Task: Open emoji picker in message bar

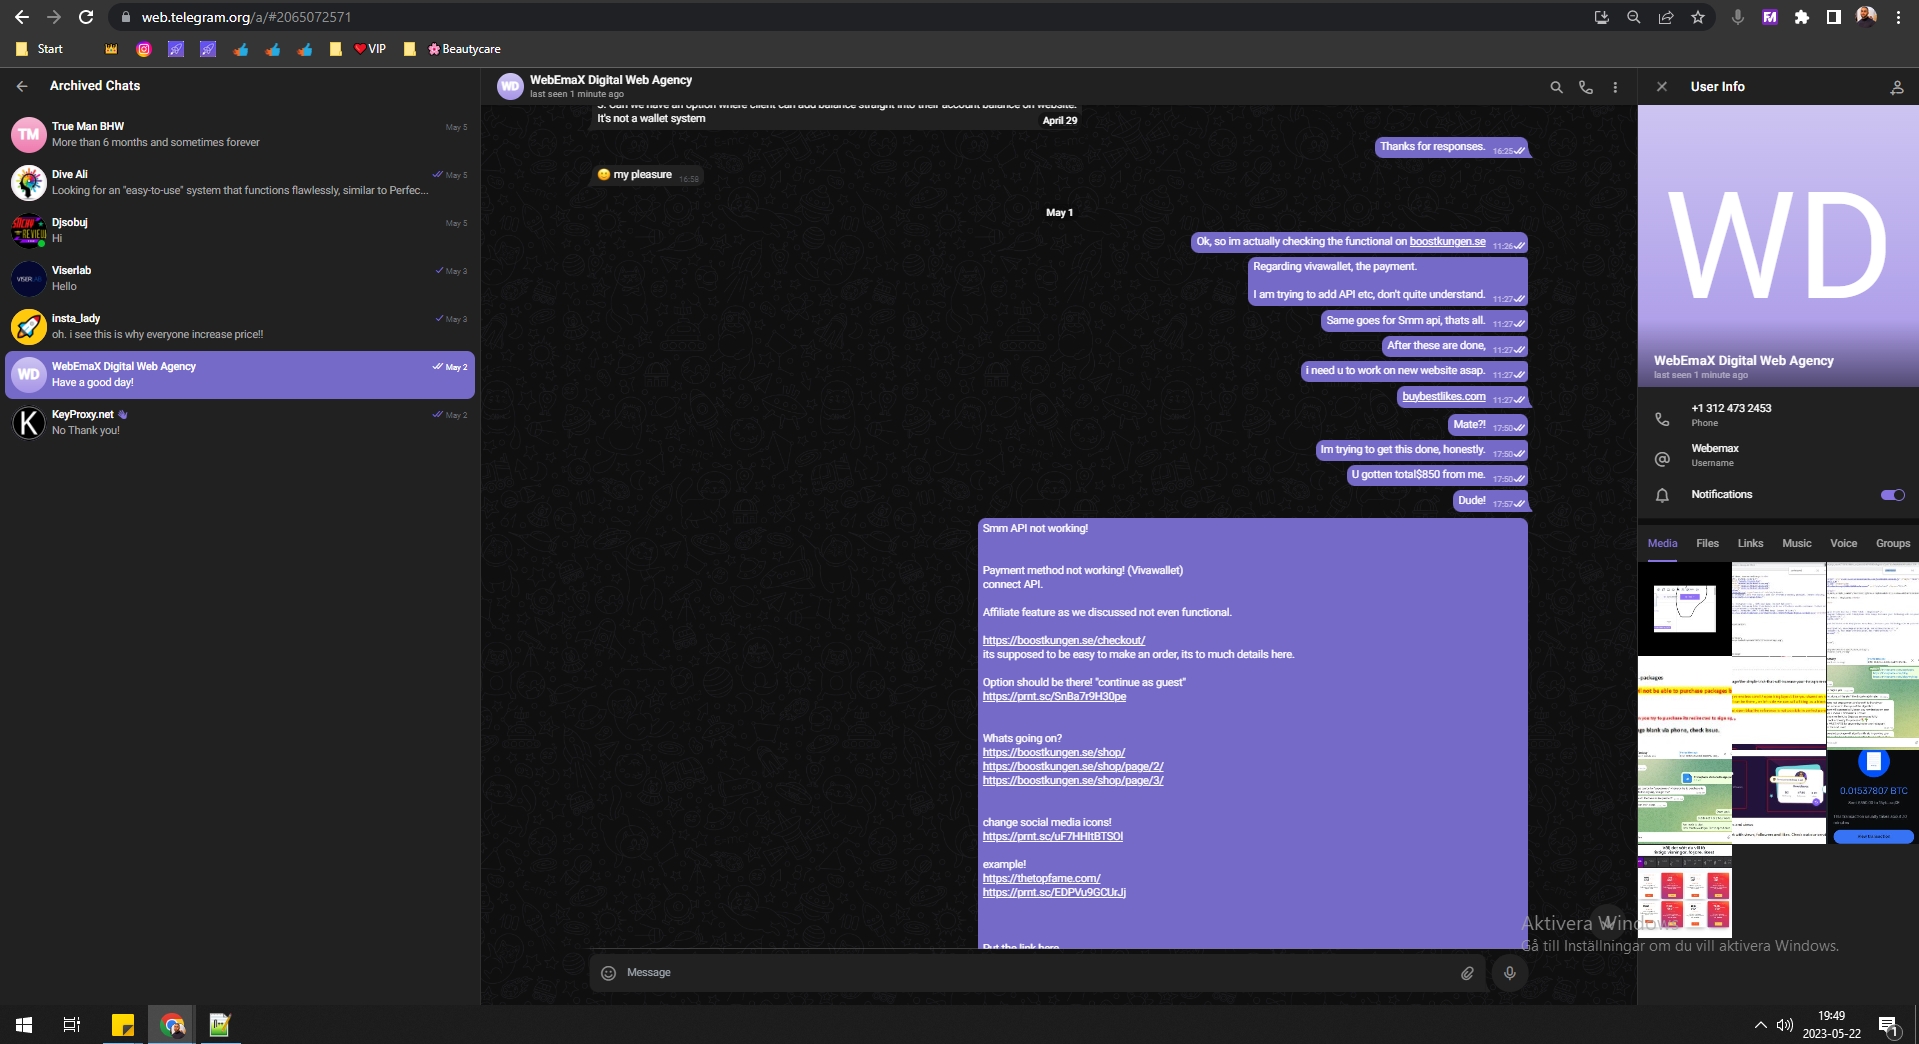Action: coord(608,973)
